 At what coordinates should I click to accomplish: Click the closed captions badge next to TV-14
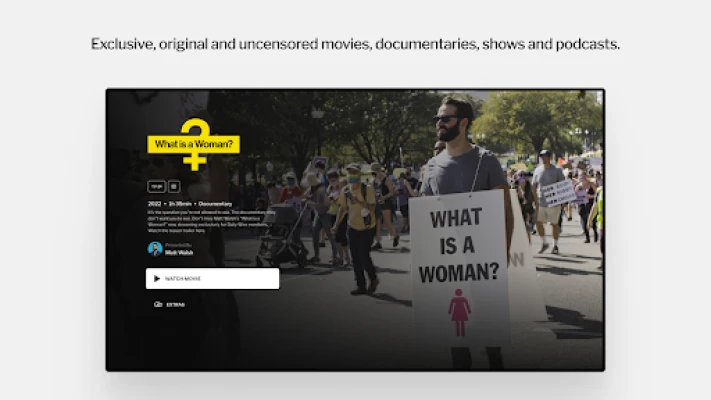[x=173, y=186]
